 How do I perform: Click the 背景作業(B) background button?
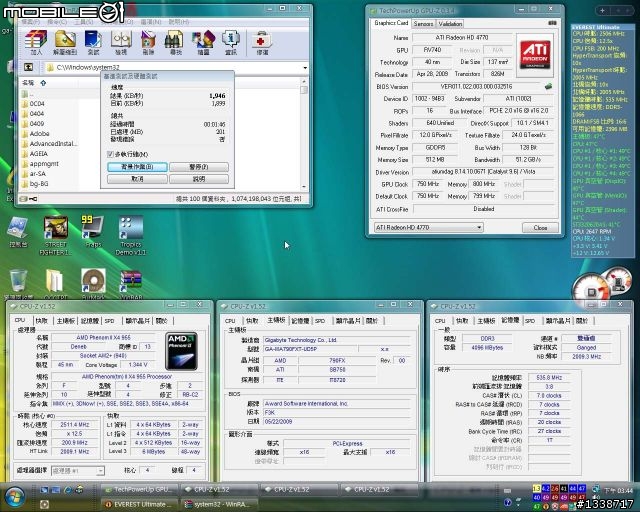click(x=137, y=167)
